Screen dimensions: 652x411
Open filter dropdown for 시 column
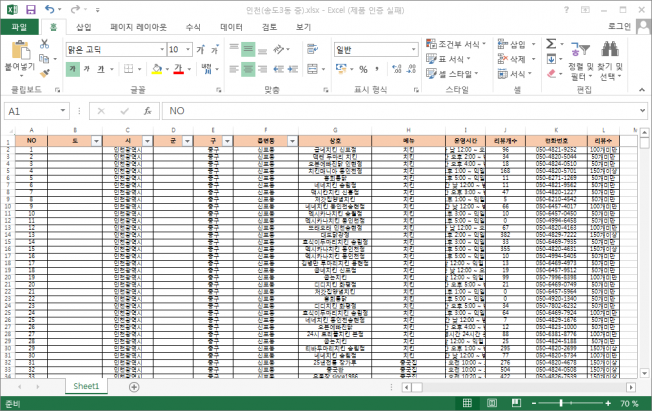click(x=147, y=141)
